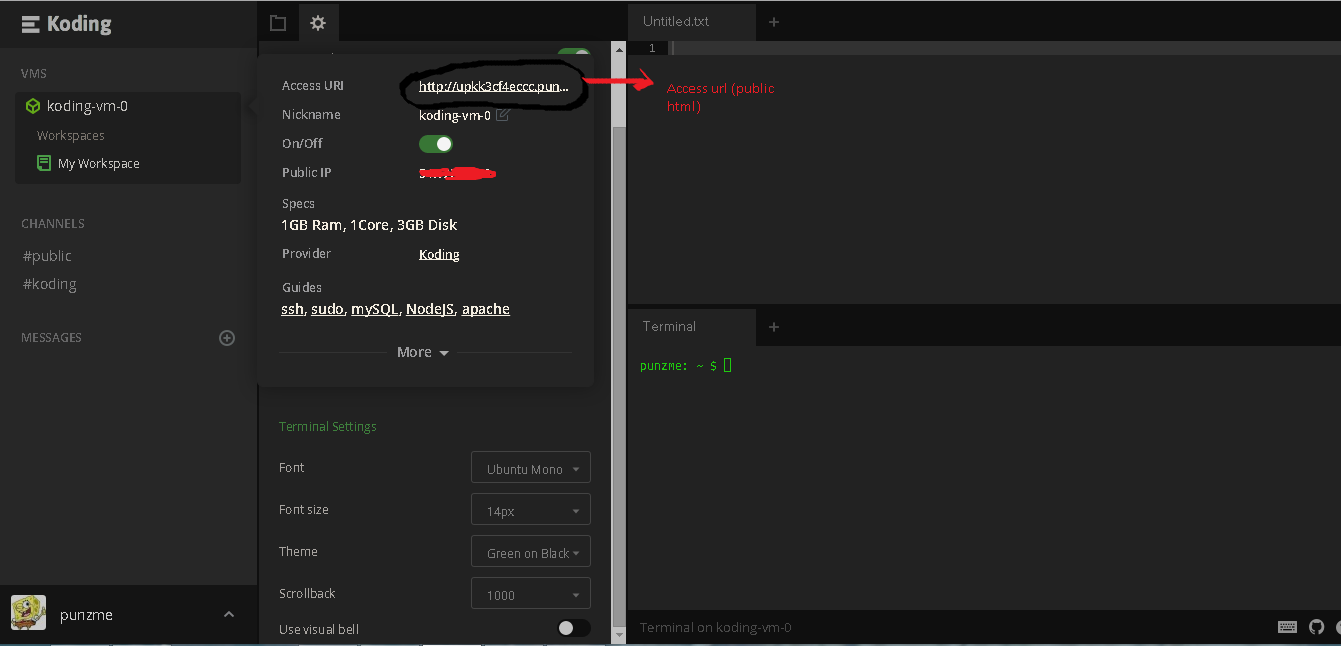Open the Koding hamburger menu
Viewport: 1341px width, 646px height.
pos(29,22)
